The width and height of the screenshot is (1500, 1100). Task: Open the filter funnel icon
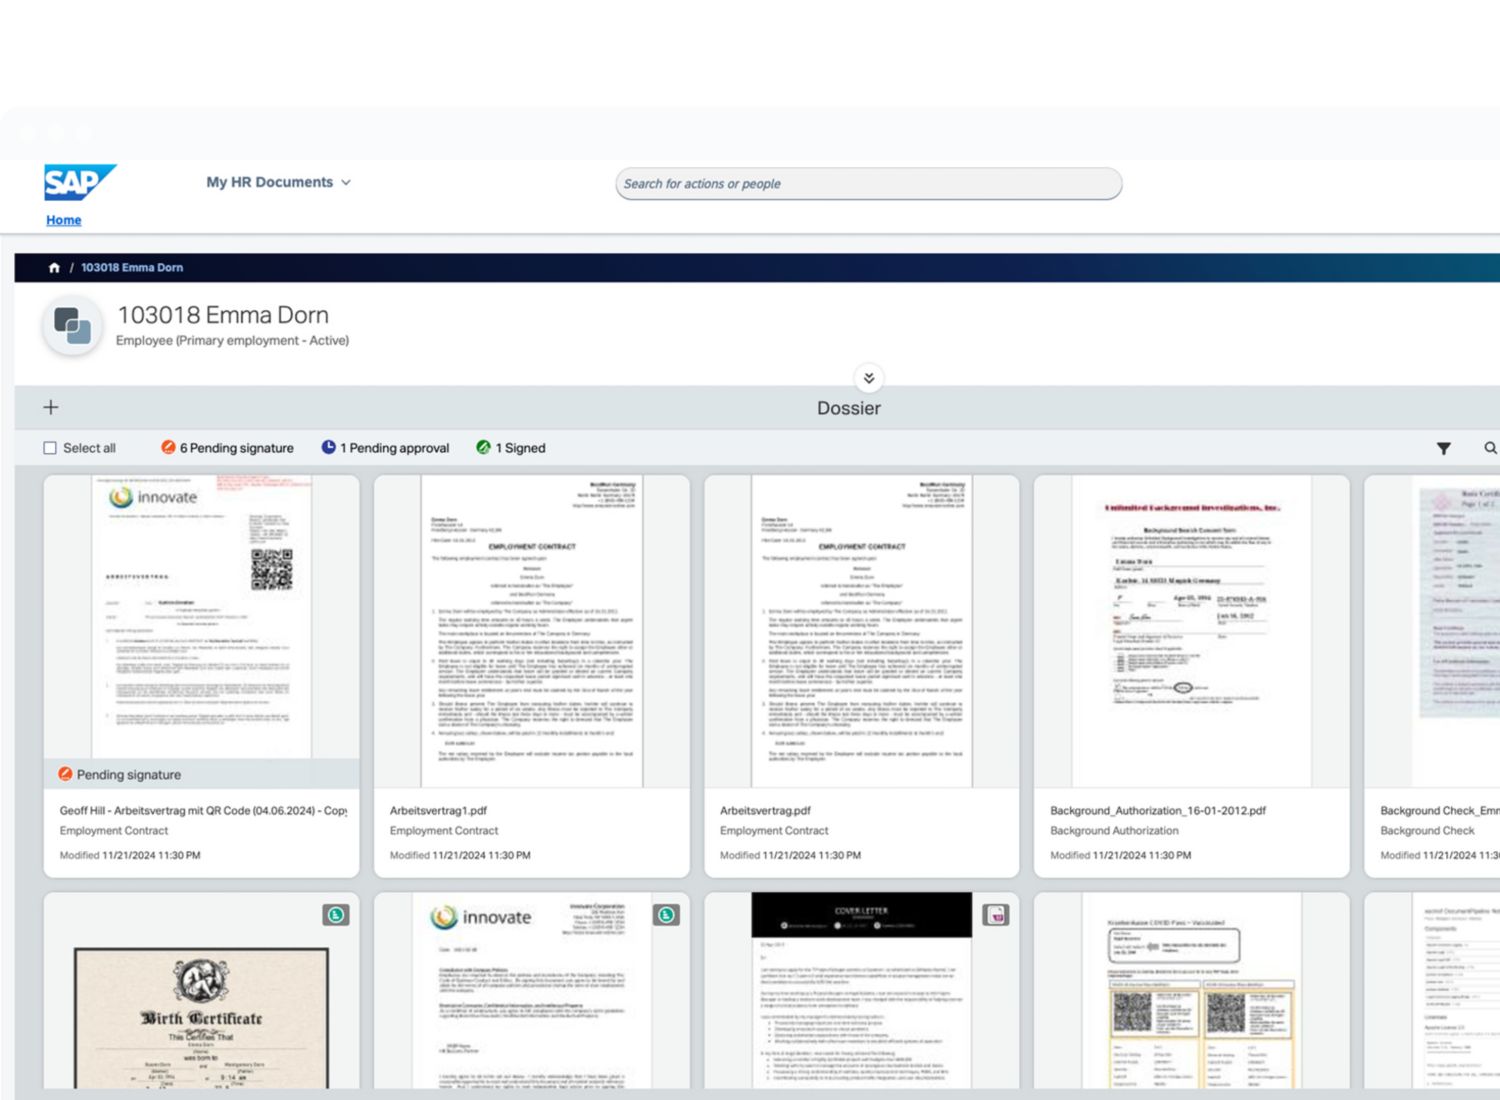(1443, 449)
